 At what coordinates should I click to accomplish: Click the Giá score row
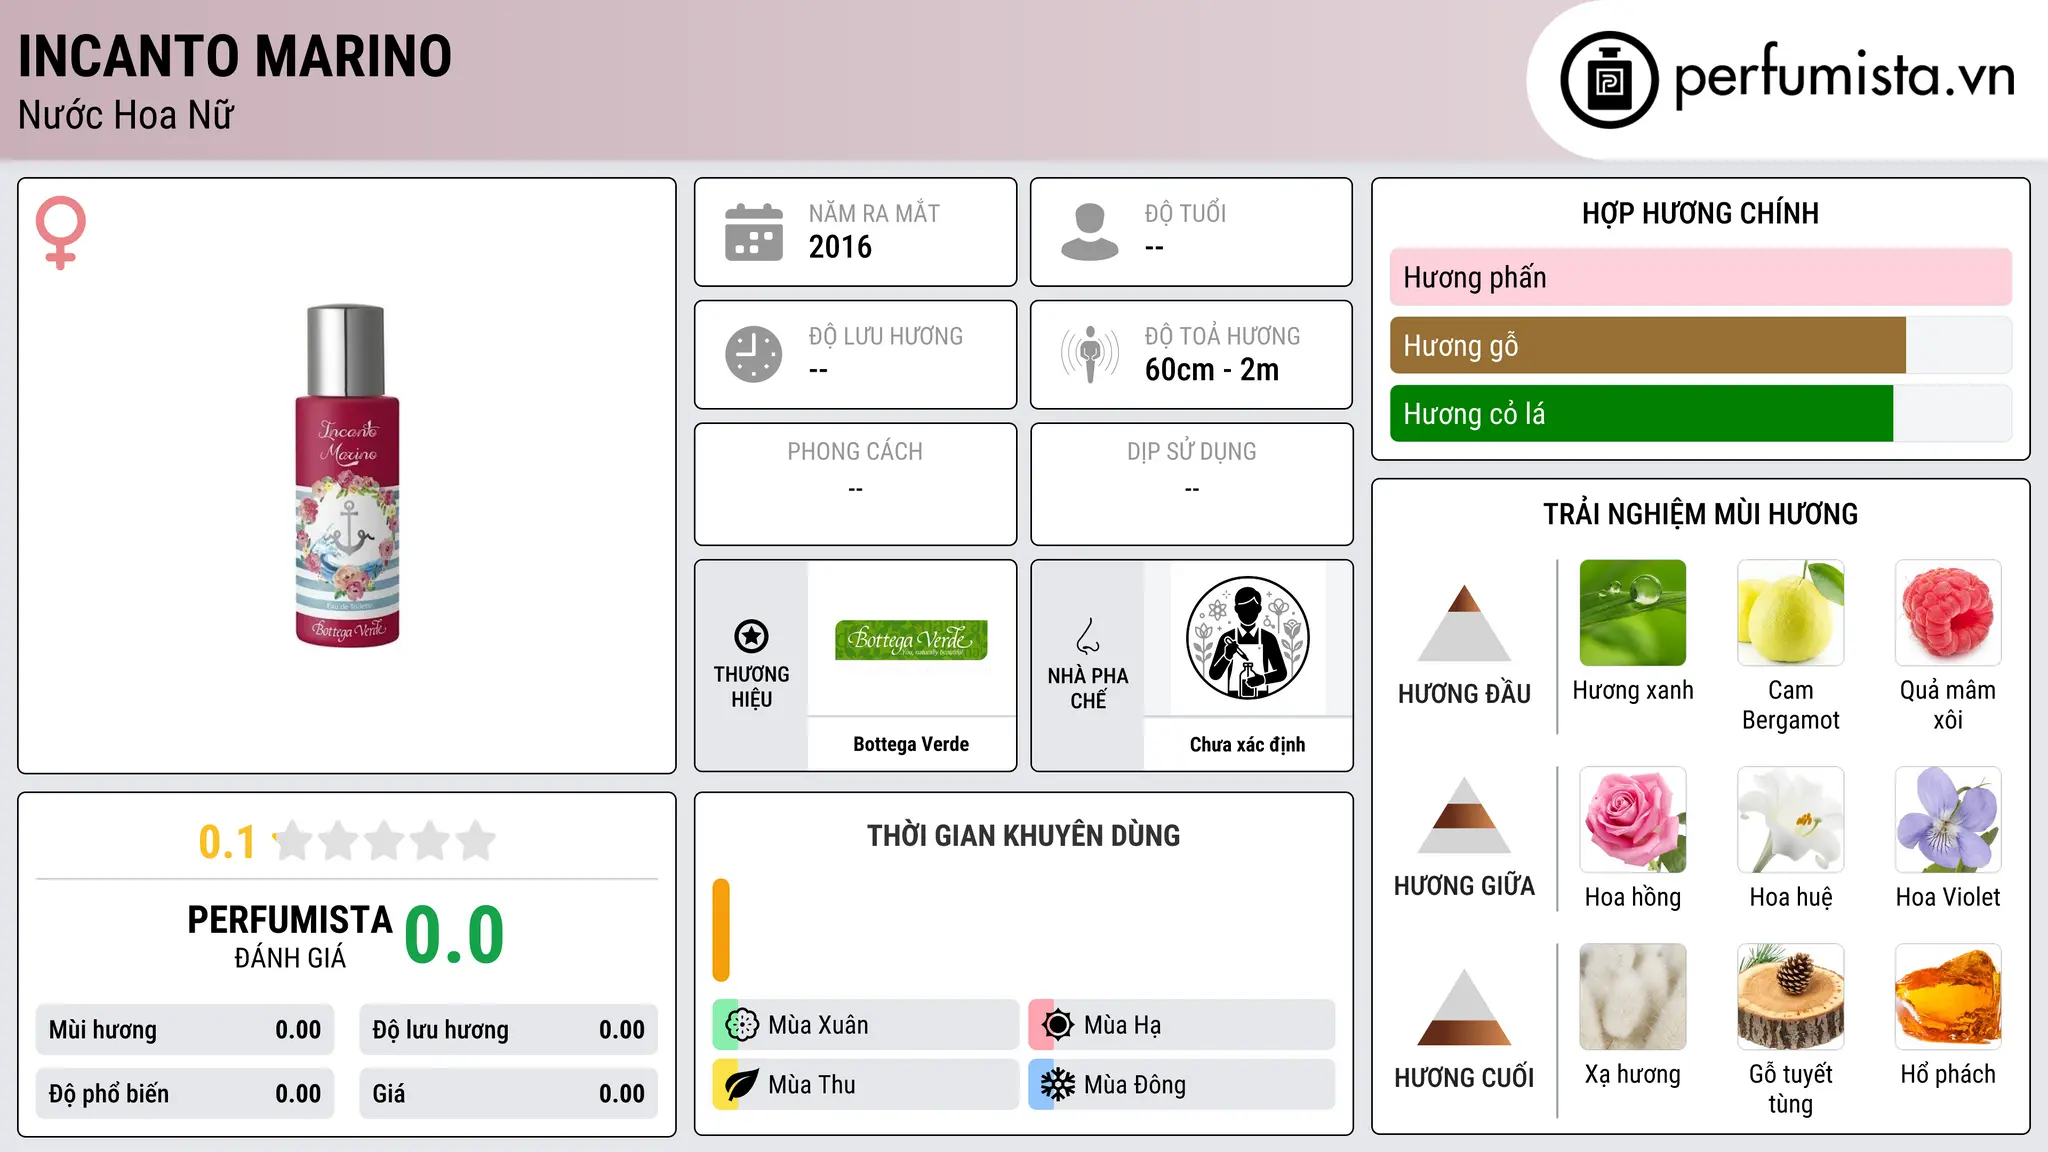(x=508, y=1093)
